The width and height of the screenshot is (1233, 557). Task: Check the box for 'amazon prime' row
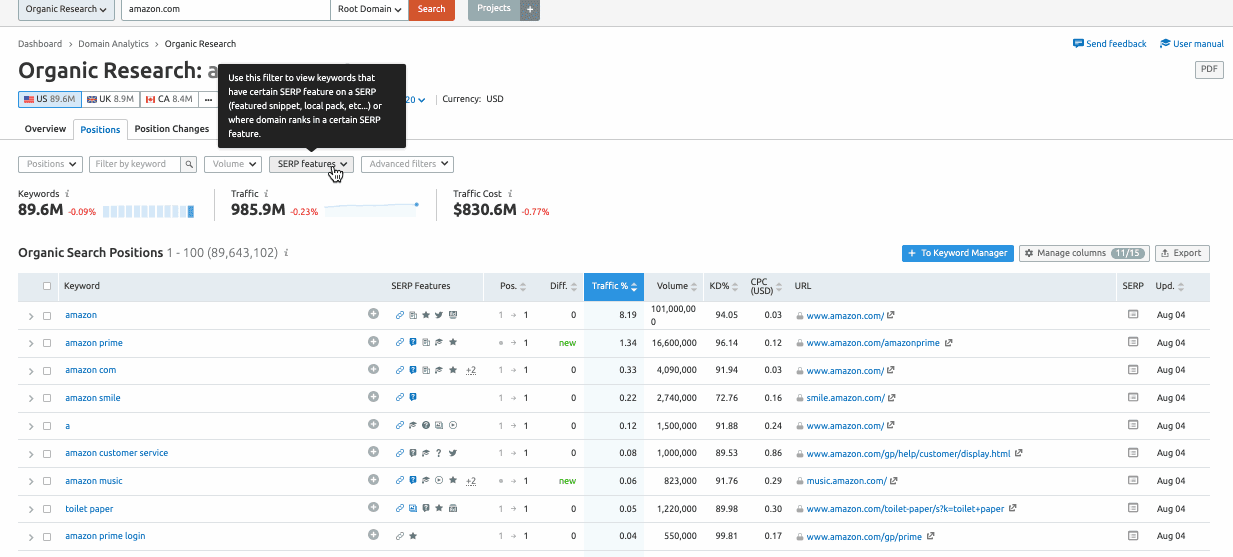(47, 342)
